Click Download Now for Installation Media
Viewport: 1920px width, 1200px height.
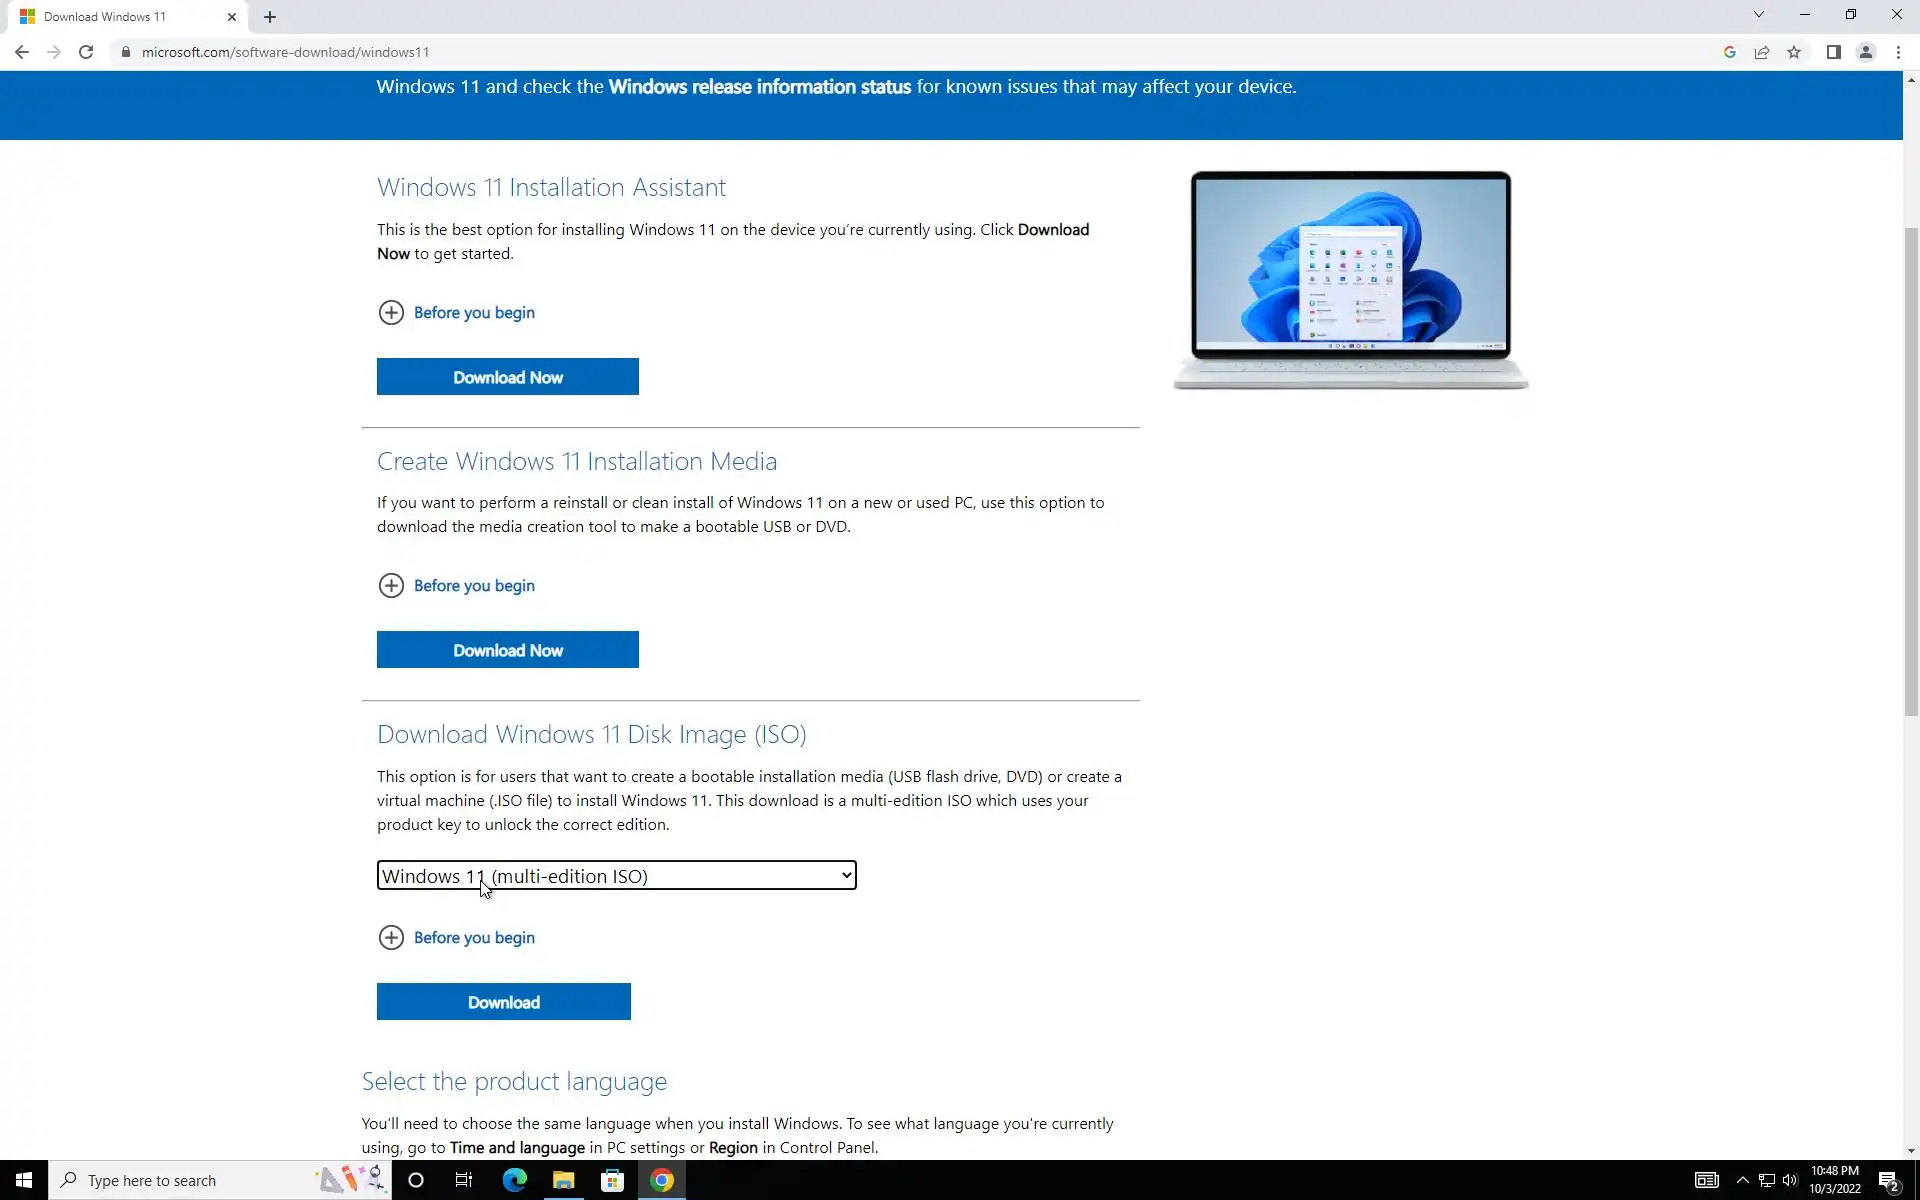(507, 650)
